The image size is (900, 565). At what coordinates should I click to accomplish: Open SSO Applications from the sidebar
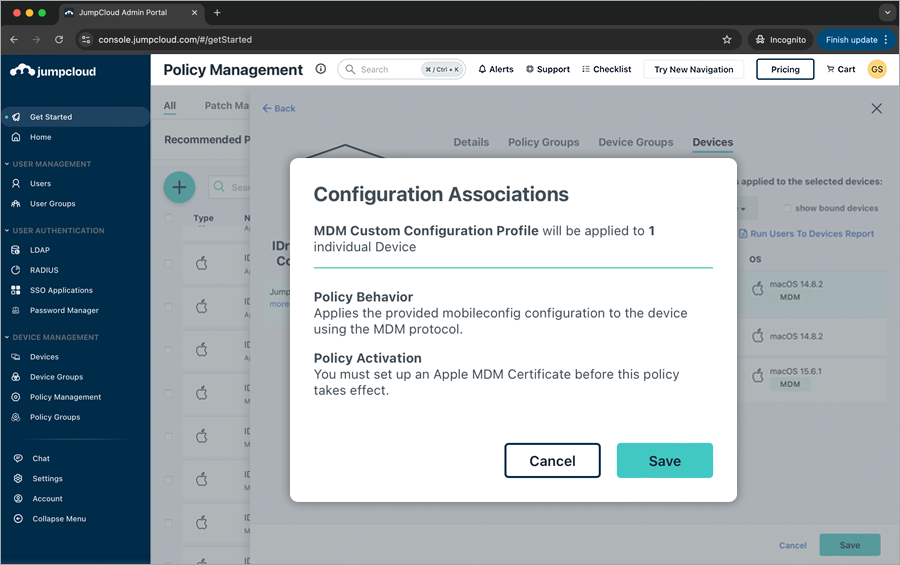61,290
